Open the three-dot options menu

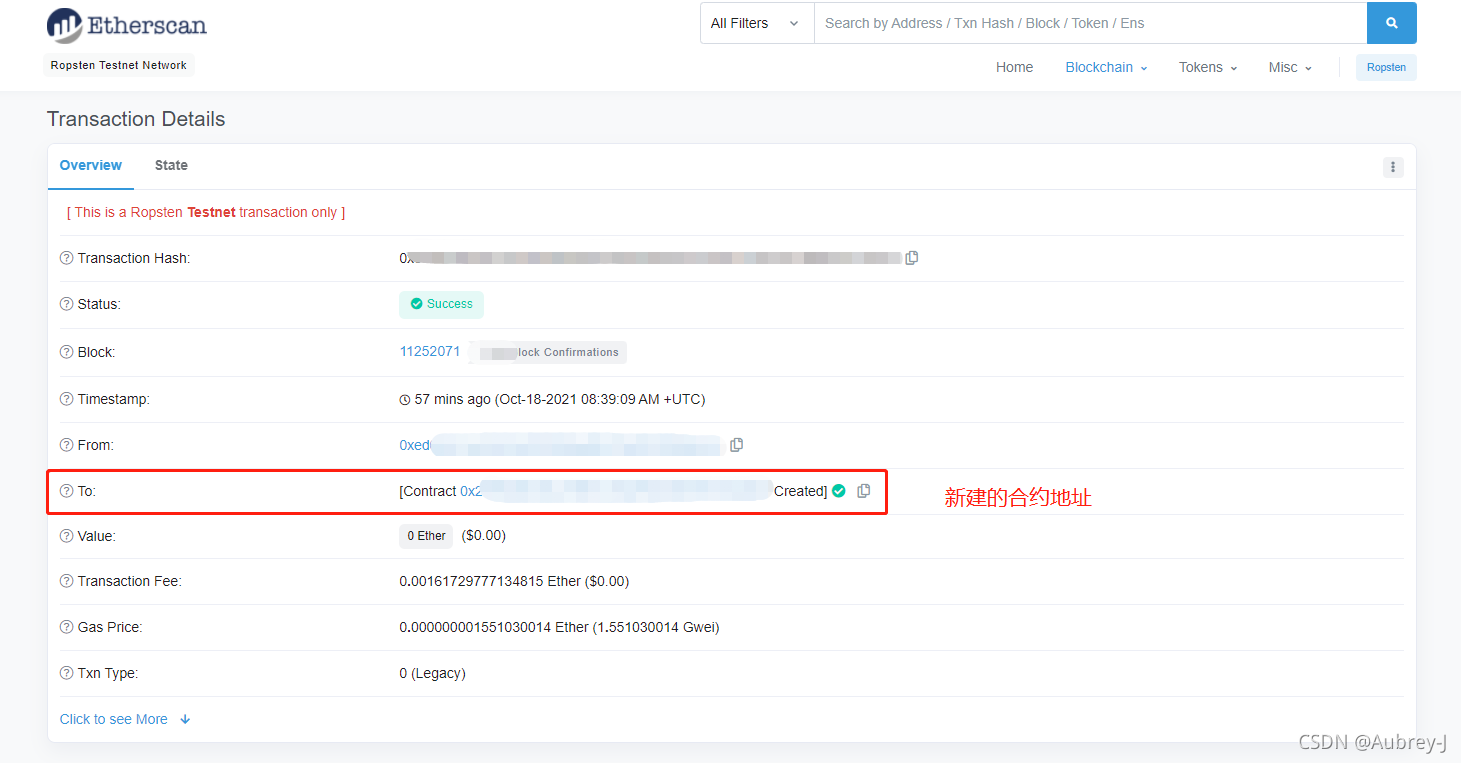(1393, 167)
